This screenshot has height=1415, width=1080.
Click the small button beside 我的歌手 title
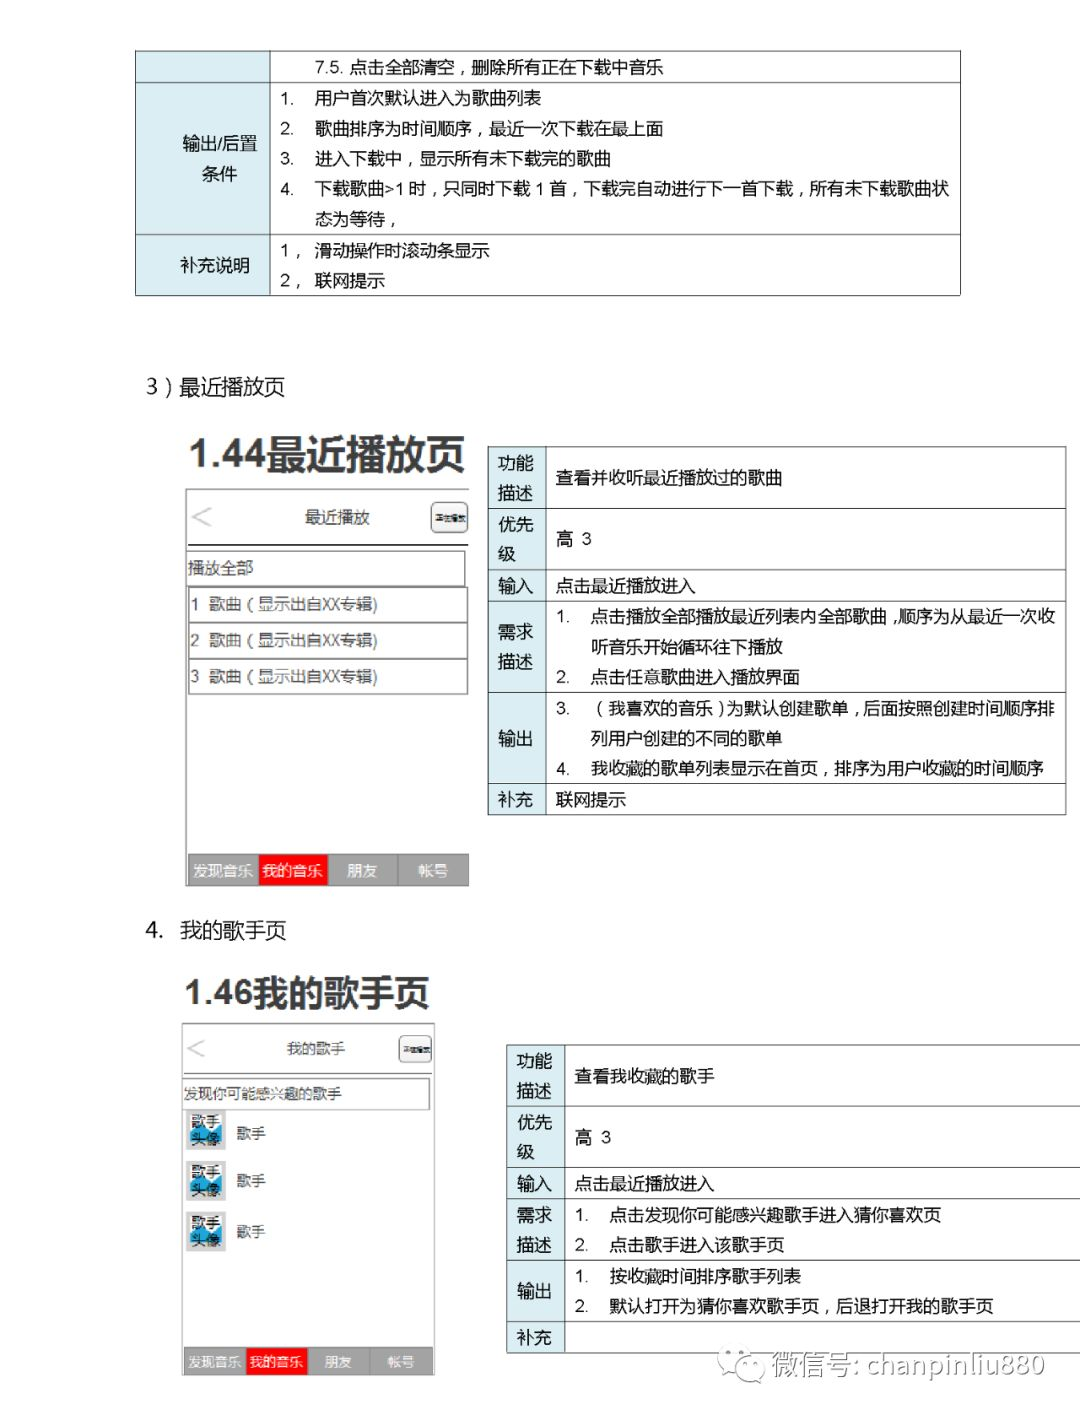[x=415, y=1049]
